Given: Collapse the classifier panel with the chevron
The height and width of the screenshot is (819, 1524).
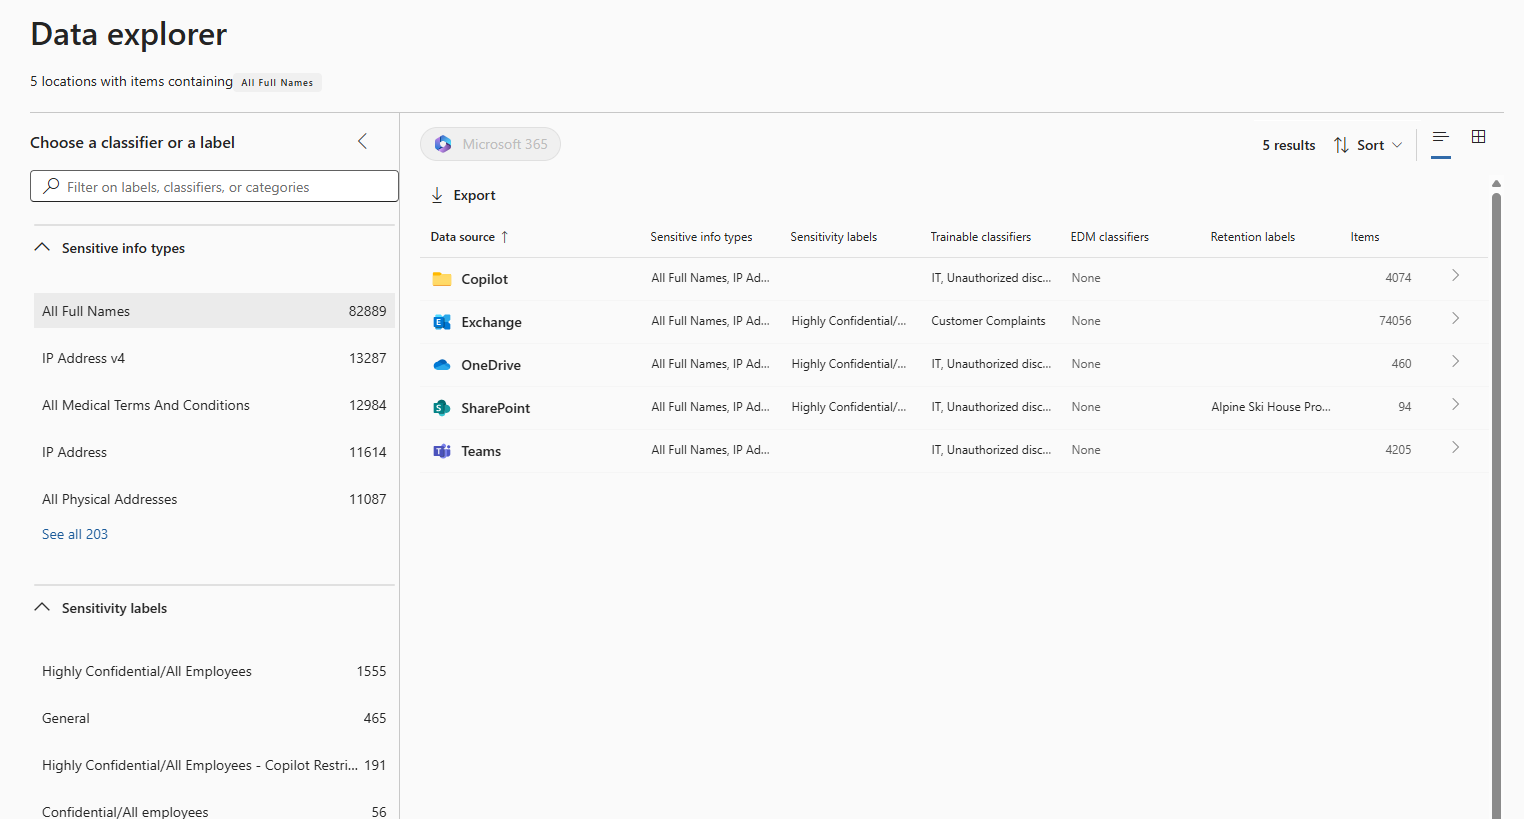Looking at the screenshot, I should 363,142.
